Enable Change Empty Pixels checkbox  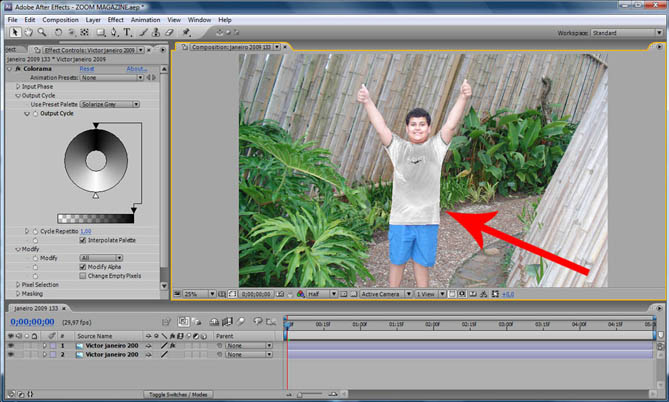click(83, 275)
